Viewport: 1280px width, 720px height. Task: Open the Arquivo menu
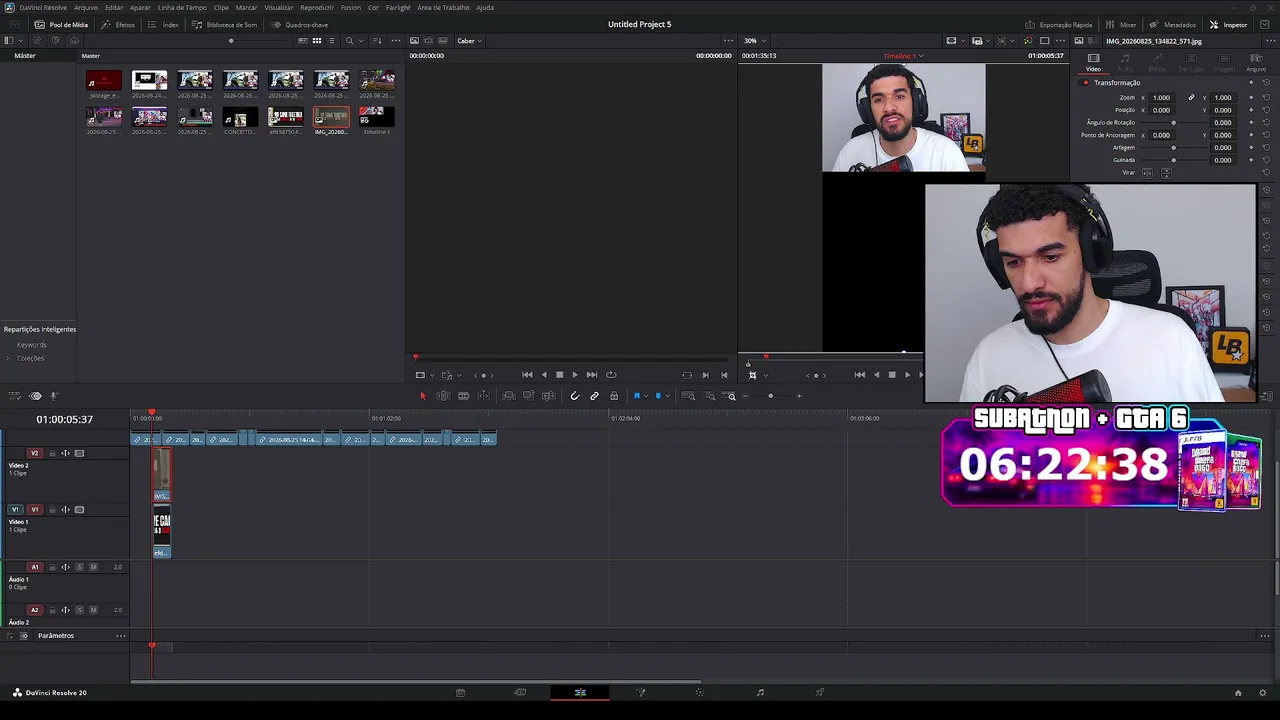86,7
